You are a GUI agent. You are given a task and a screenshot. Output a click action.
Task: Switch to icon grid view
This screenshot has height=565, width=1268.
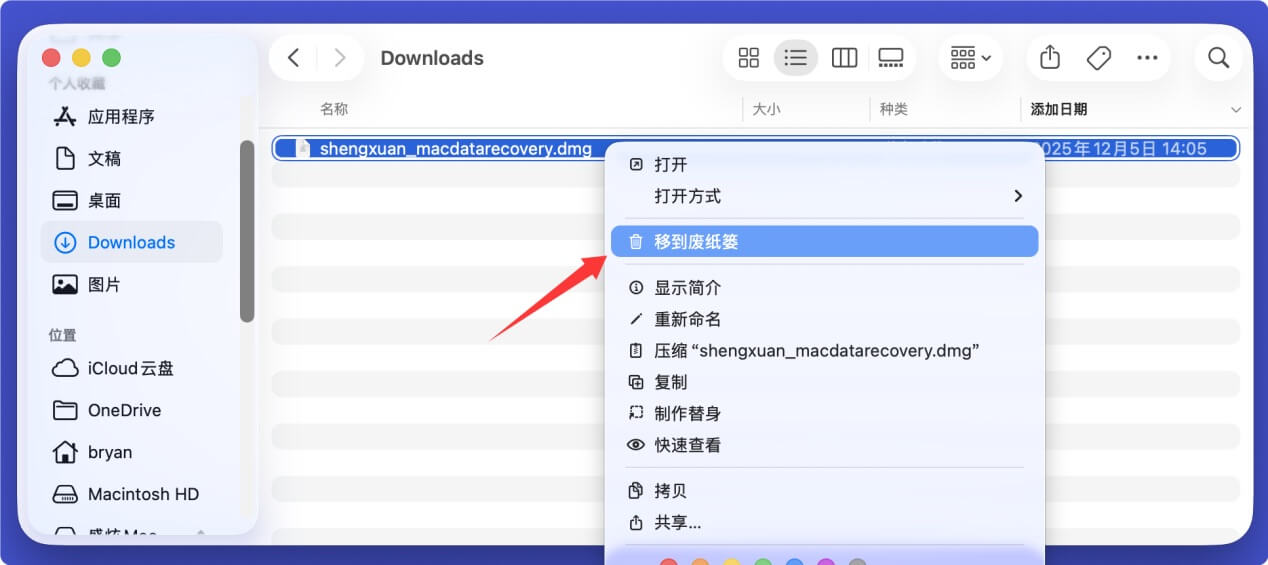tap(749, 58)
